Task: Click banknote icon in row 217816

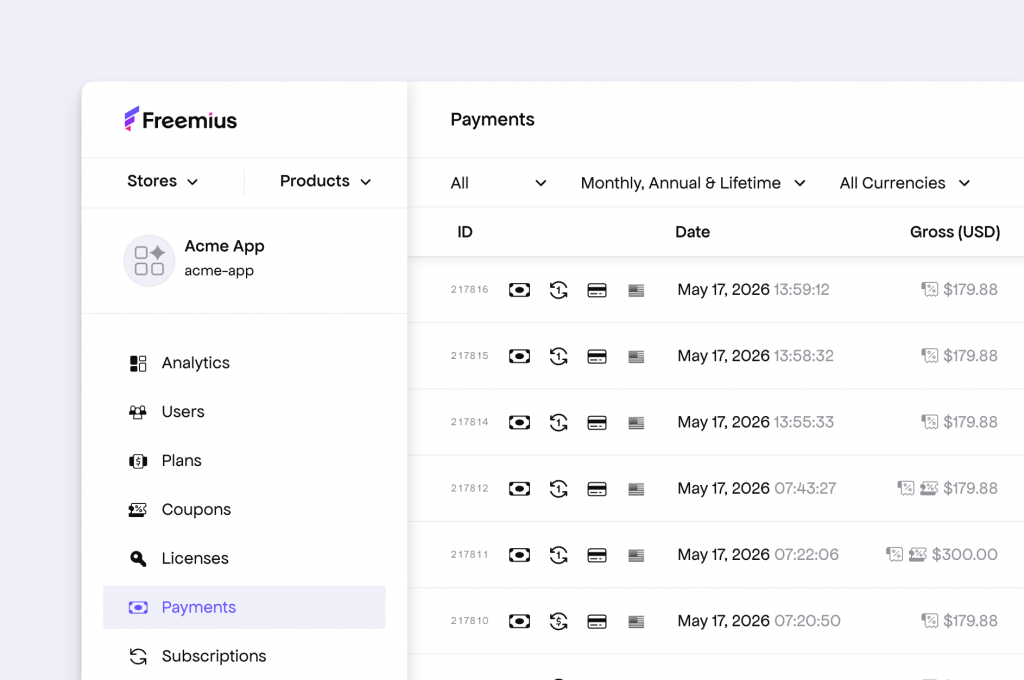Action: click(x=519, y=290)
